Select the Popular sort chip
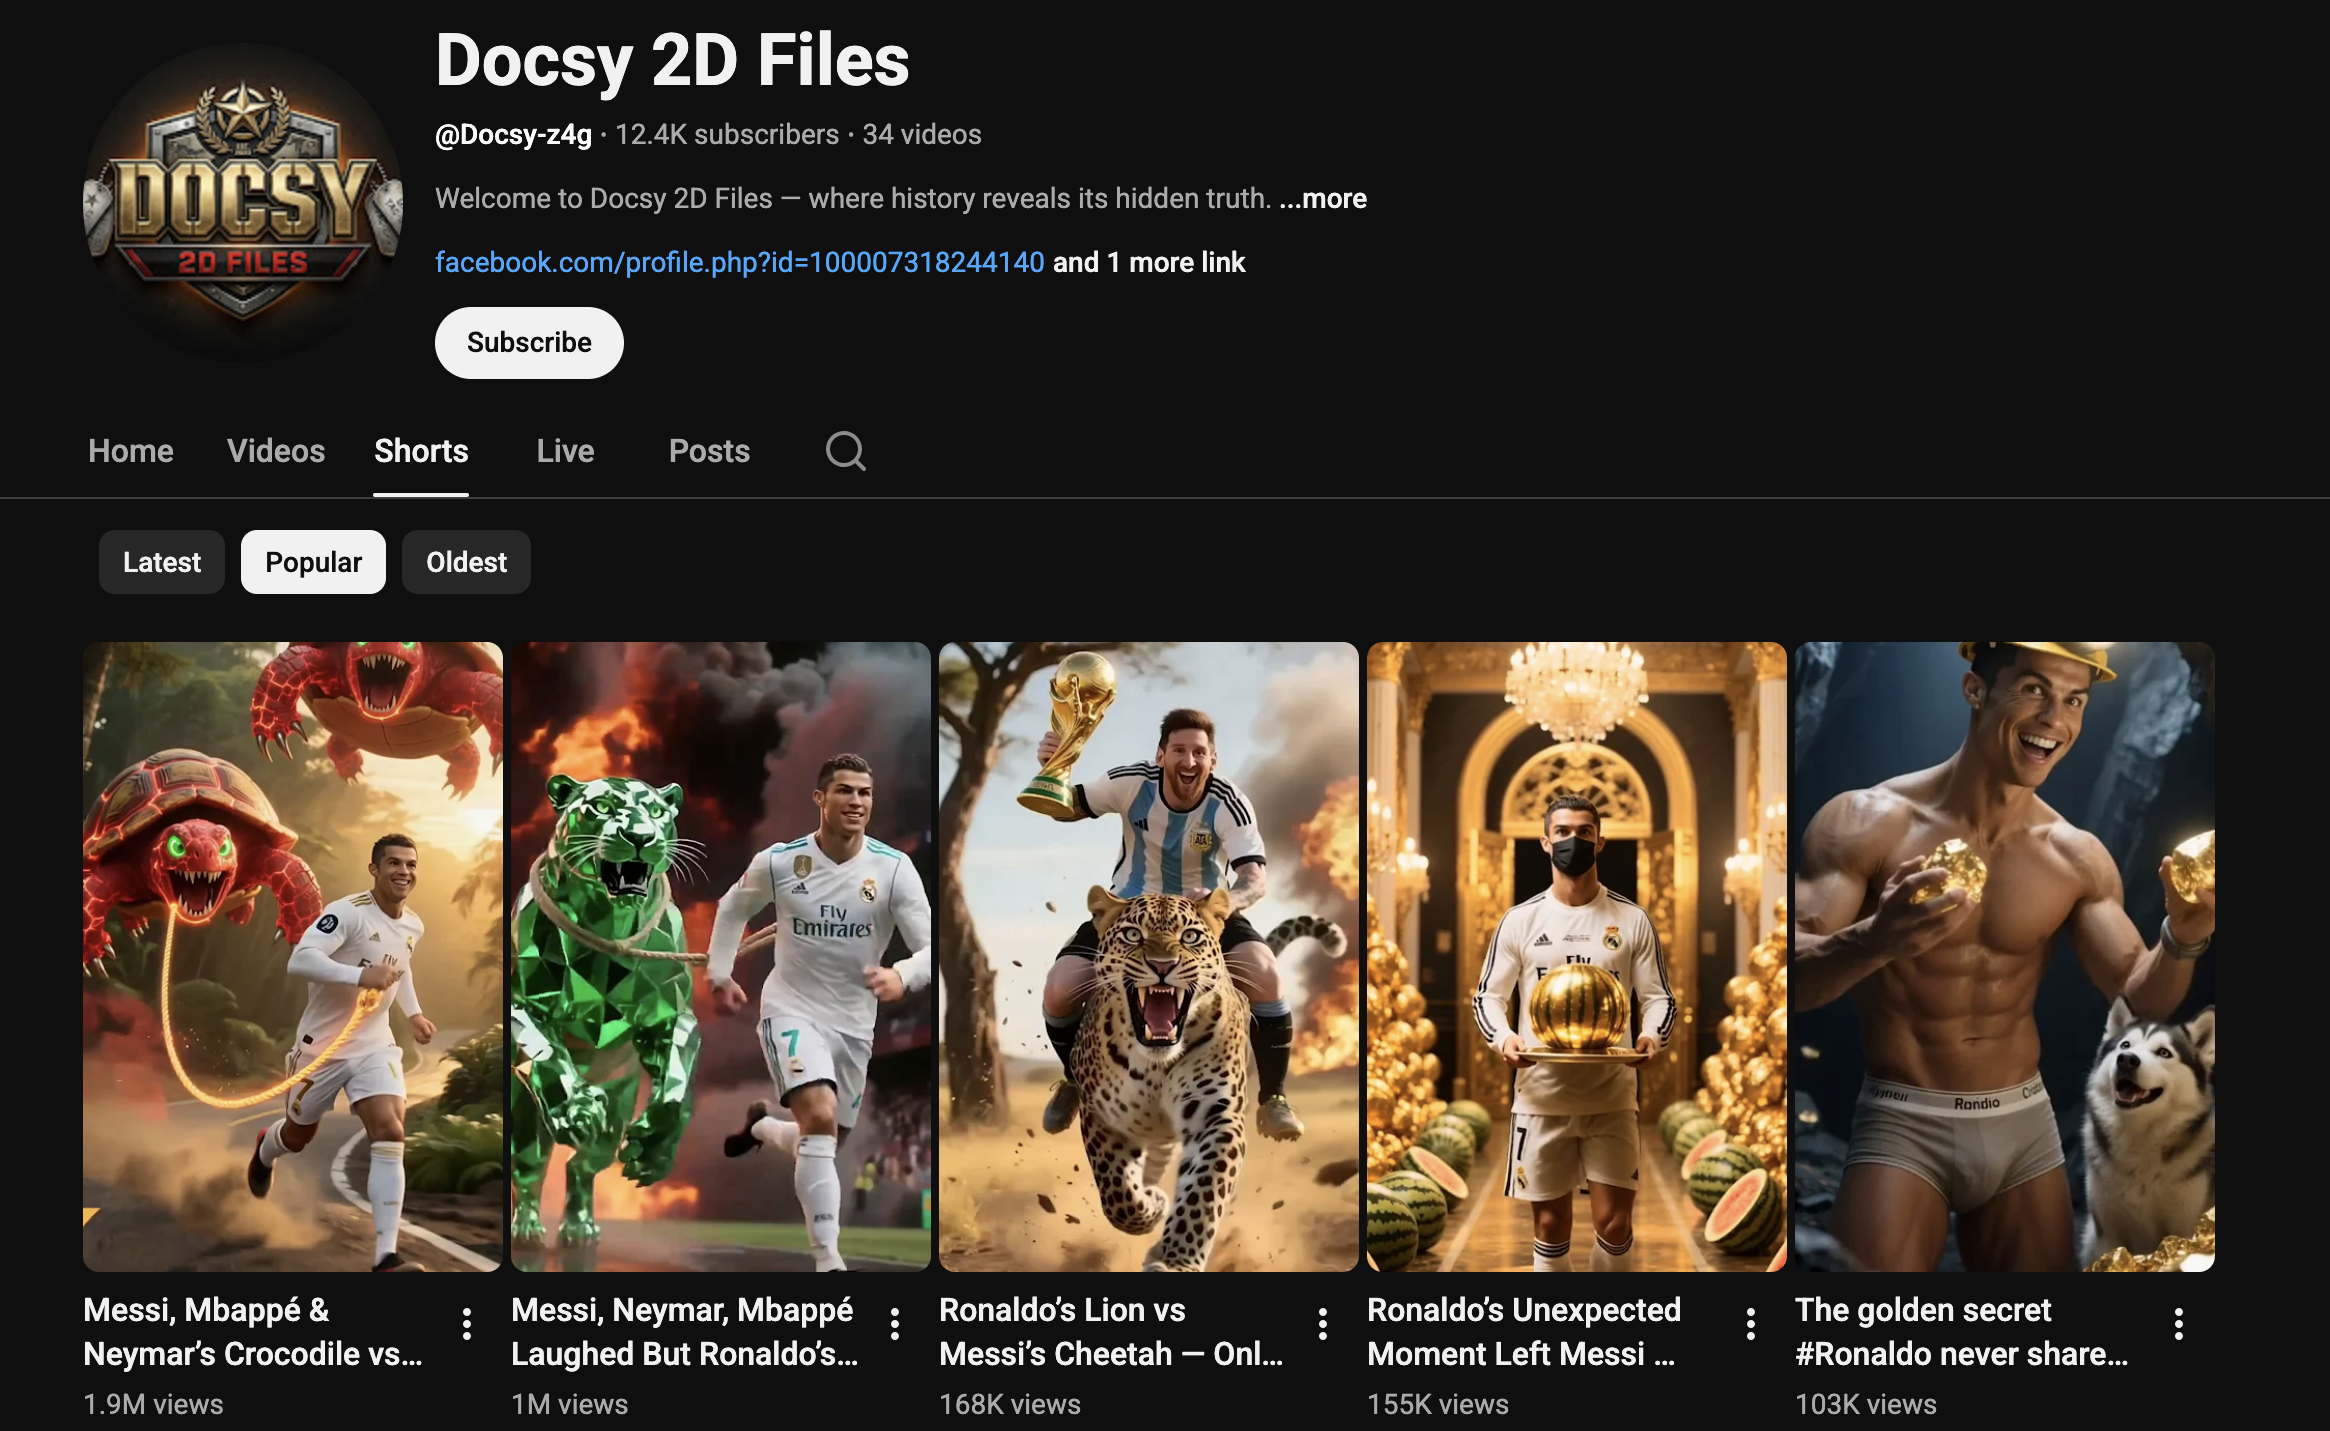The image size is (2330, 1431). [313, 562]
